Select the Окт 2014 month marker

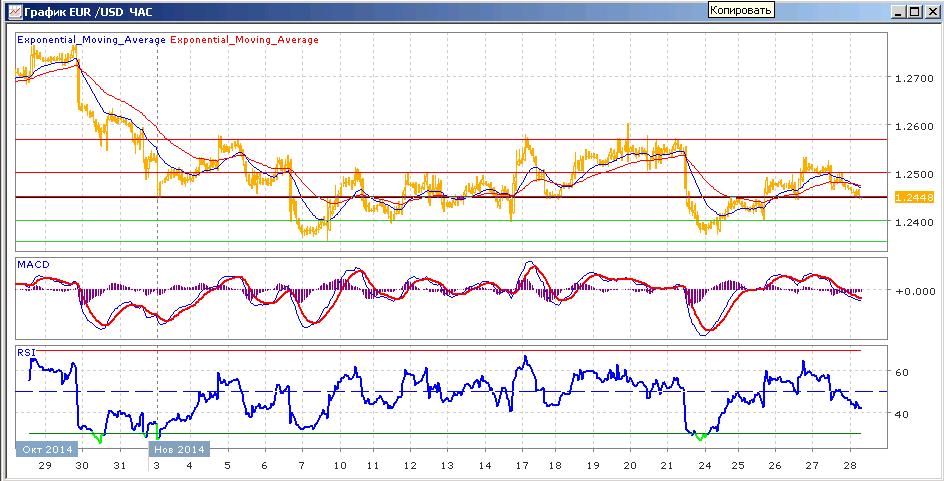(x=46, y=449)
